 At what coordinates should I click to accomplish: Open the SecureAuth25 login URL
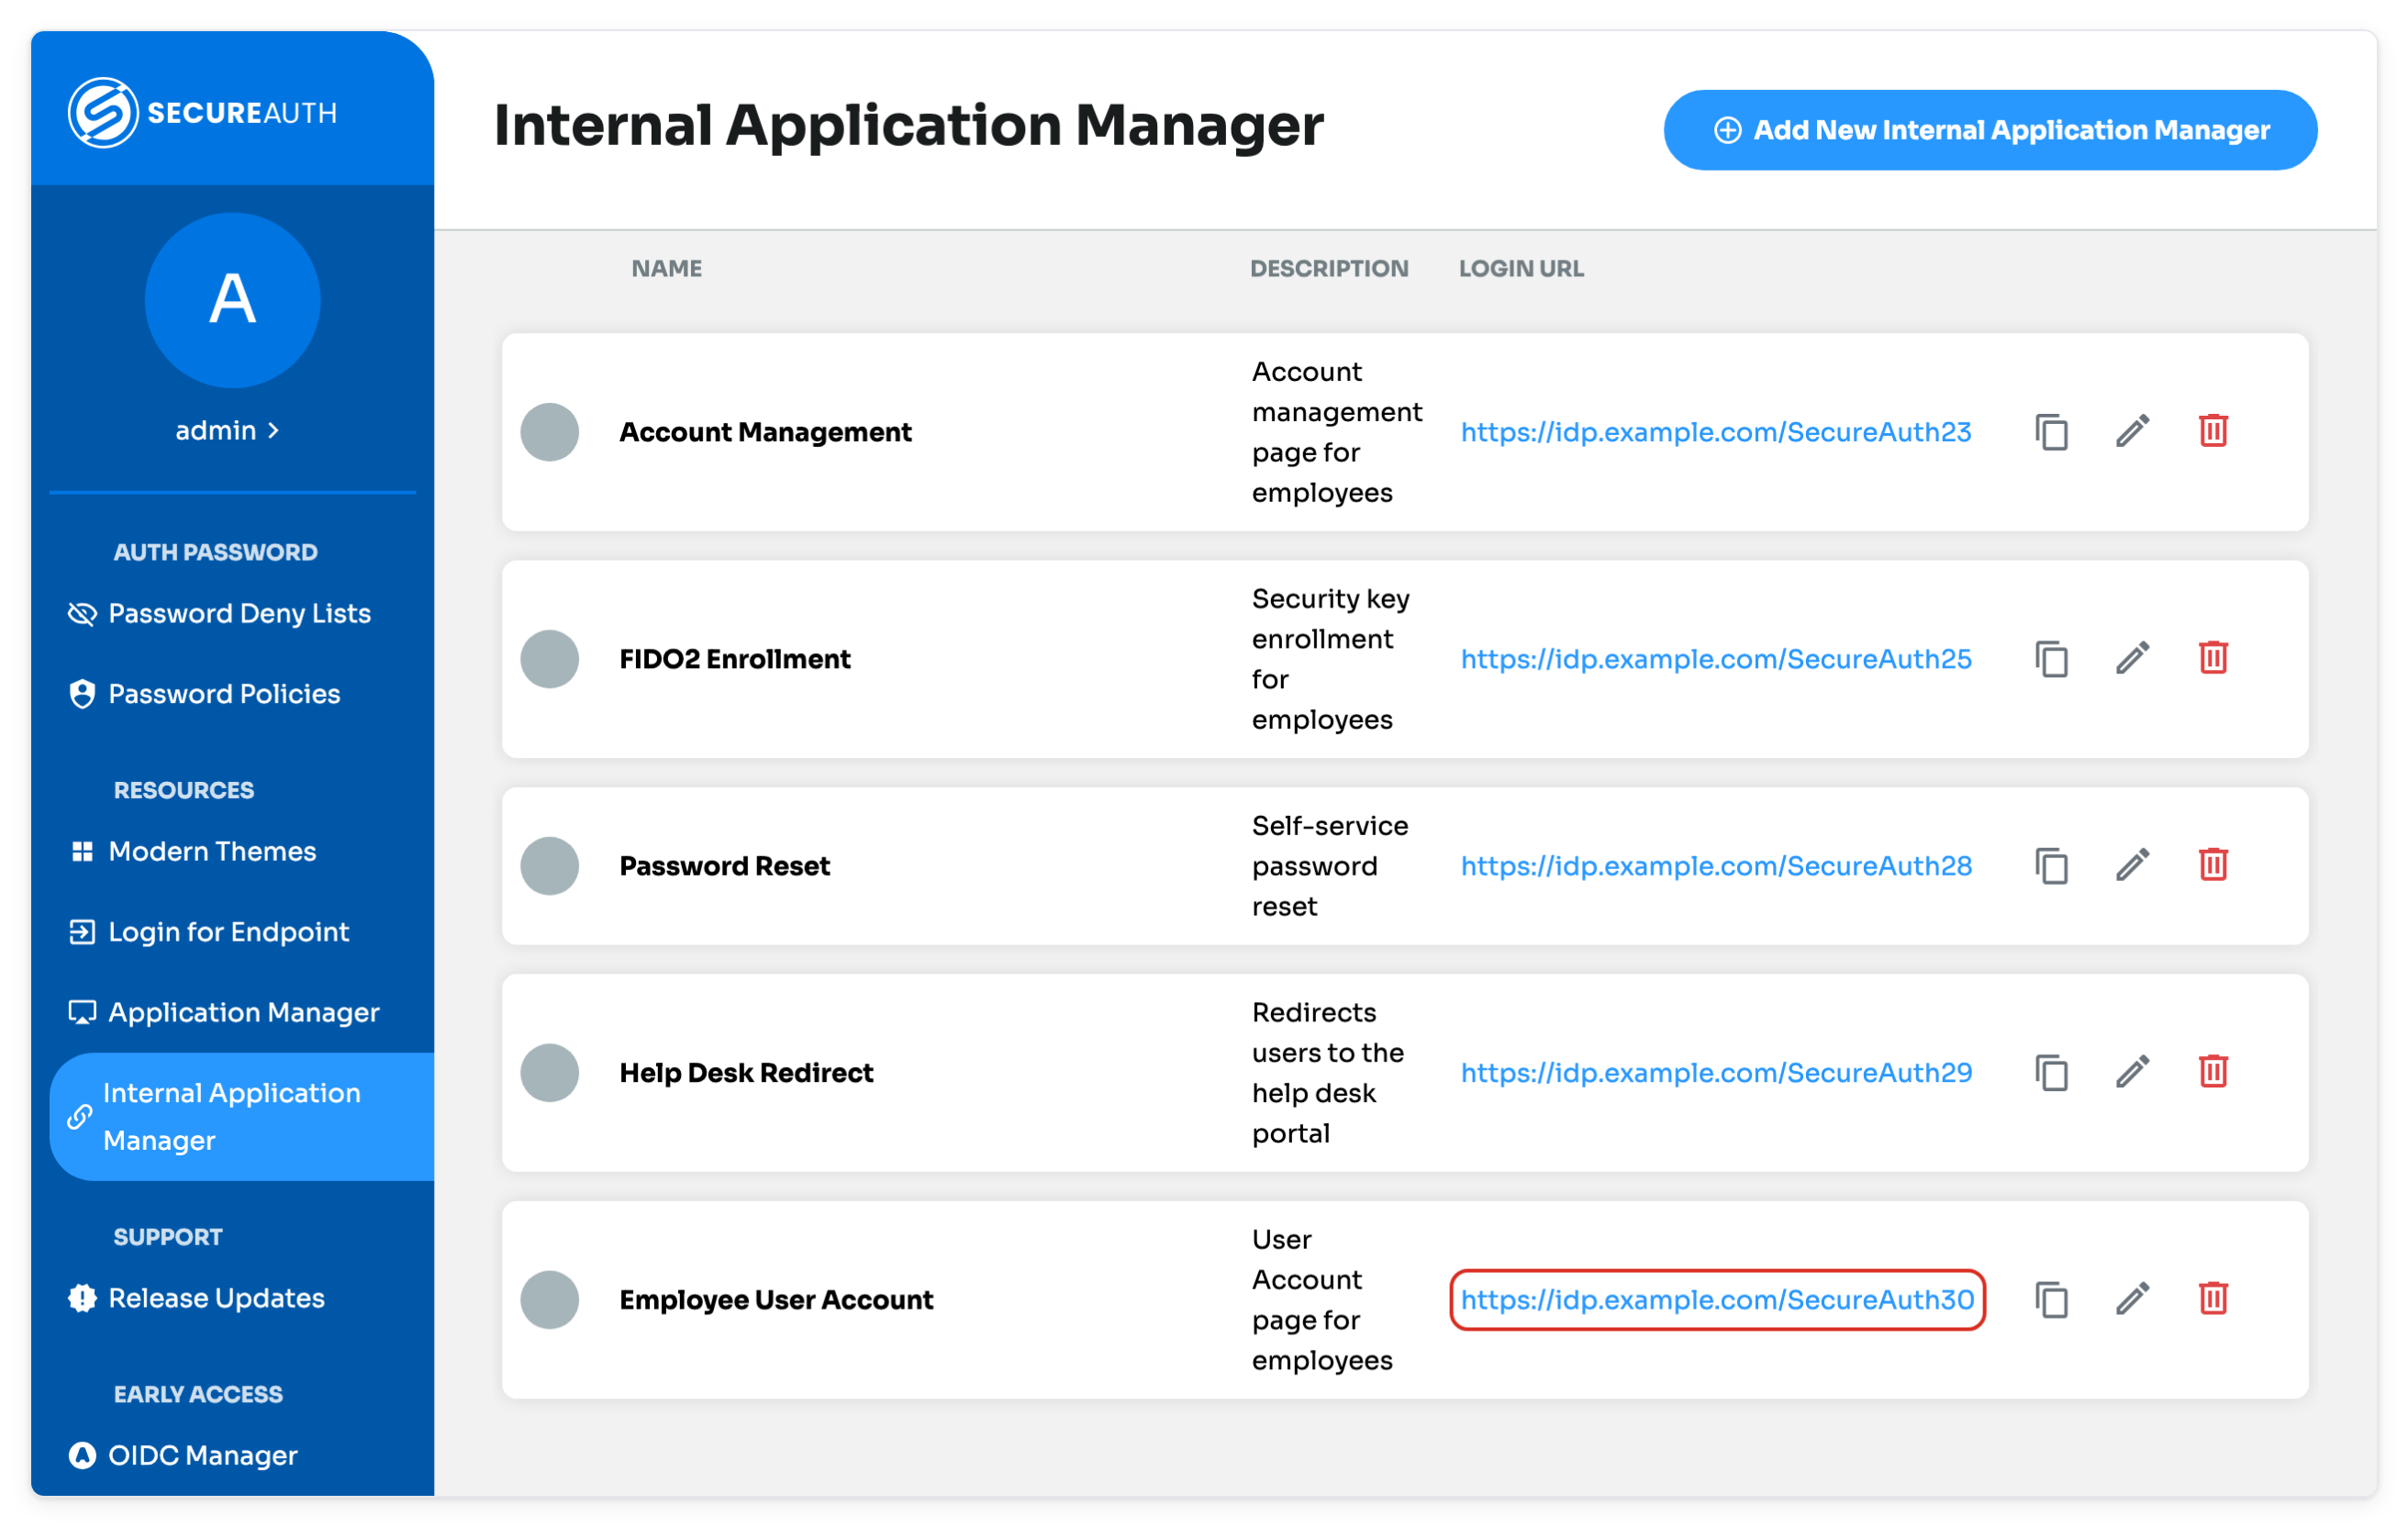[1716, 659]
